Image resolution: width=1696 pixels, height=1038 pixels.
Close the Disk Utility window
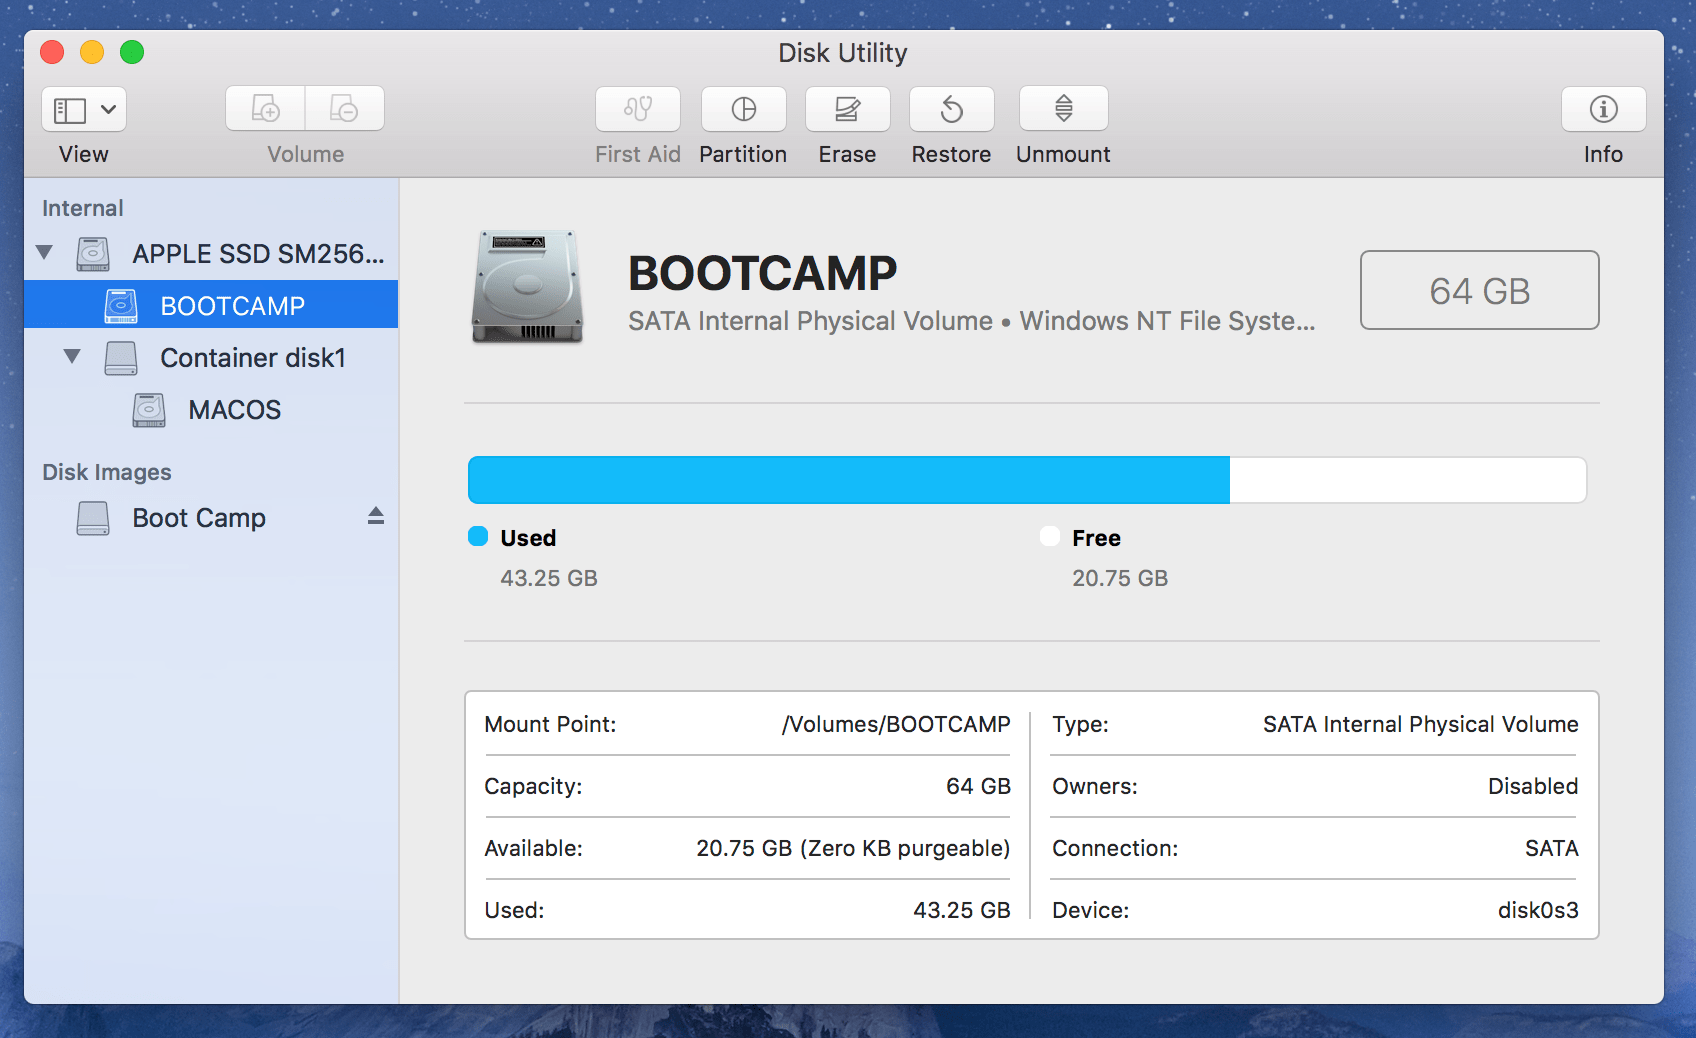(52, 52)
